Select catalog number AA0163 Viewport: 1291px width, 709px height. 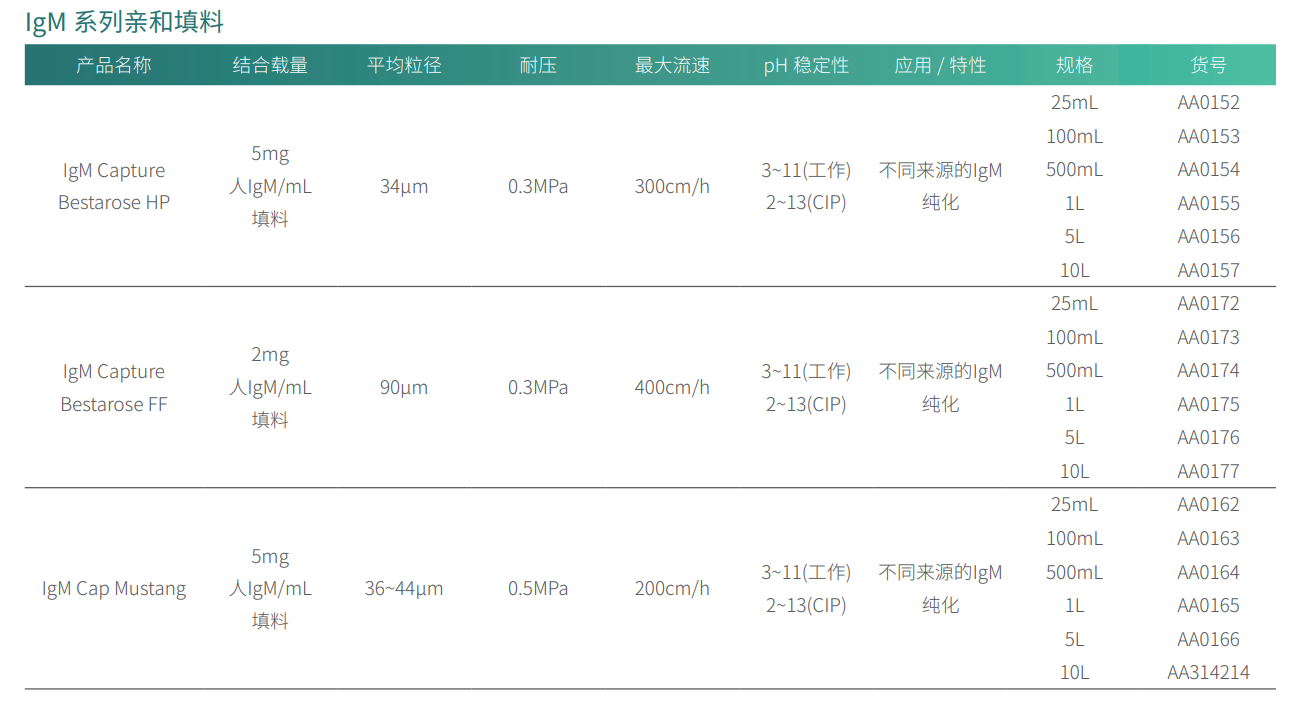[x=1208, y=538]
